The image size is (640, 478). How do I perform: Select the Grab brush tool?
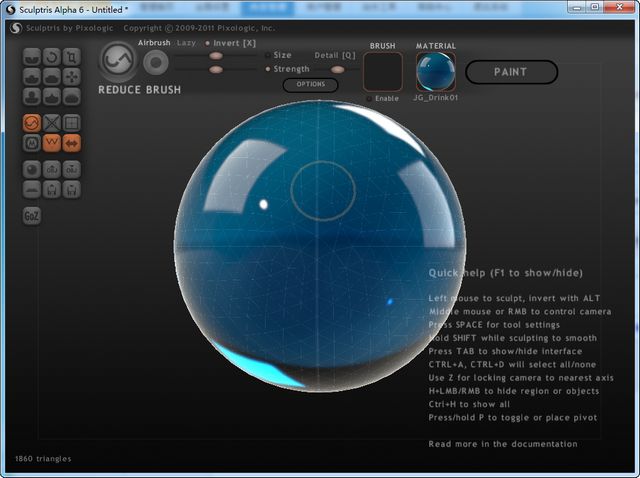tap(72, 76)
